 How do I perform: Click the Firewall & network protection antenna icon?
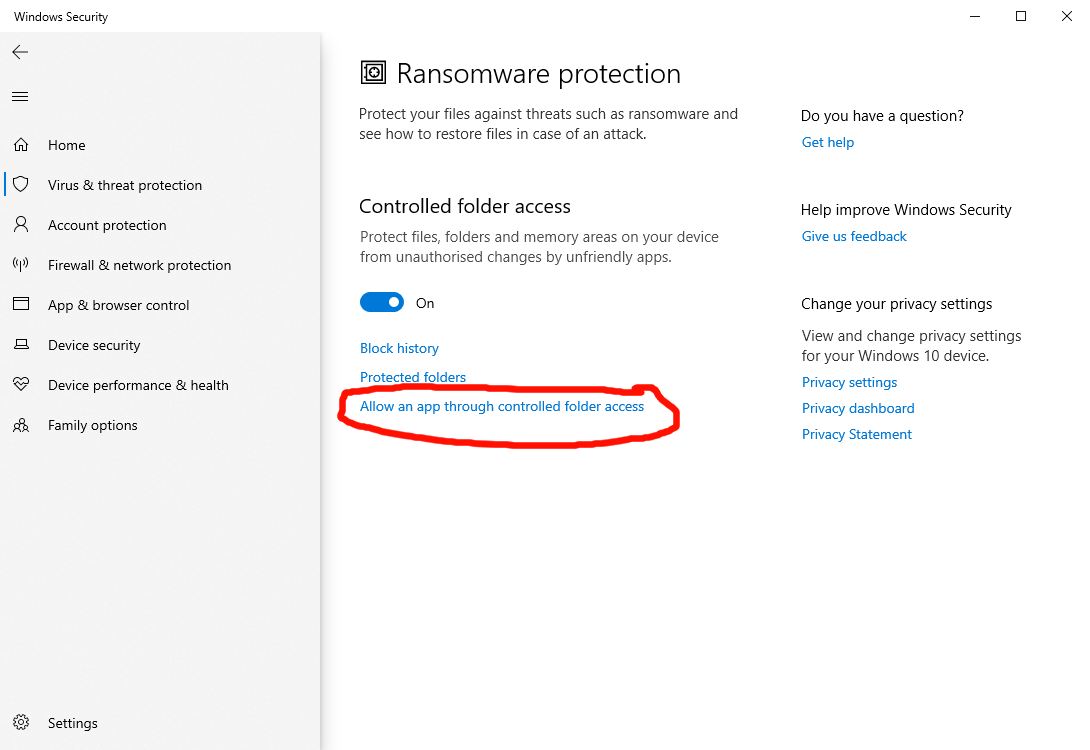[21, 265]
